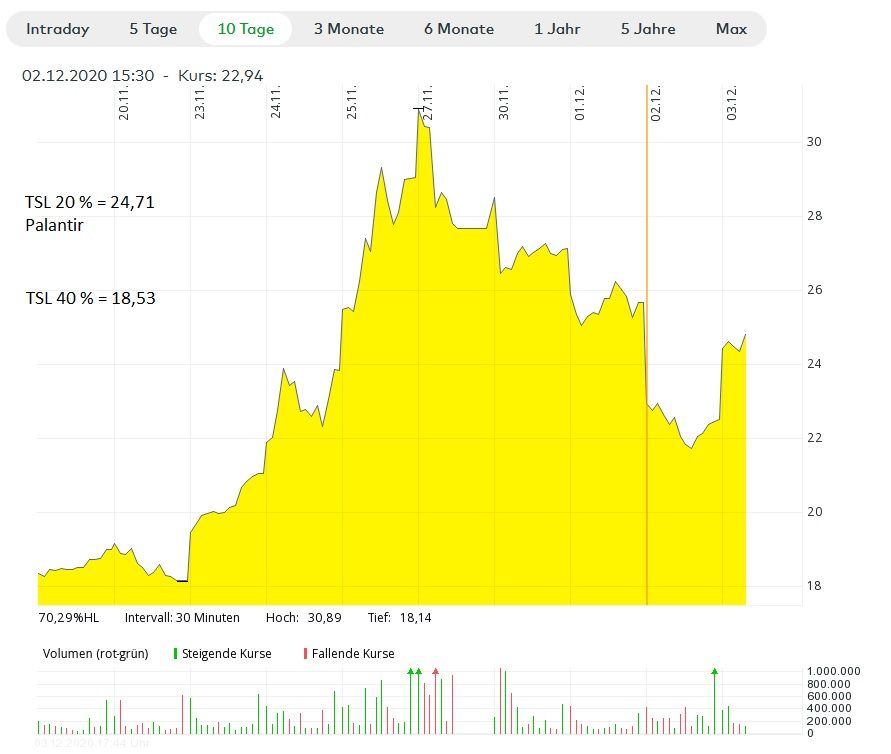The width and height of the screenshot is (891, 754).
Task: Click the Kurs: 22,94 quote text
Action: [x=221, y=74]
